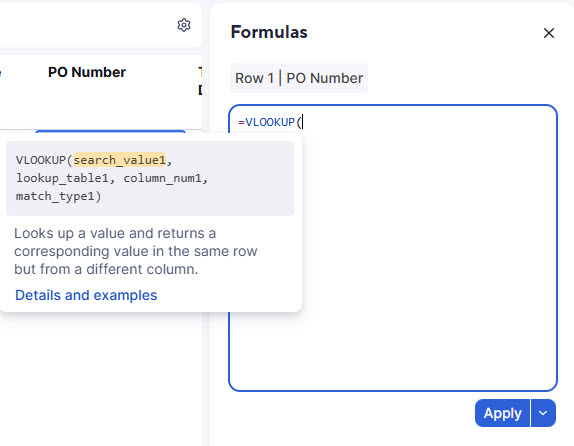Open the settings gear icon
This screenshot has width=574, height=446.
coord(184,25)
